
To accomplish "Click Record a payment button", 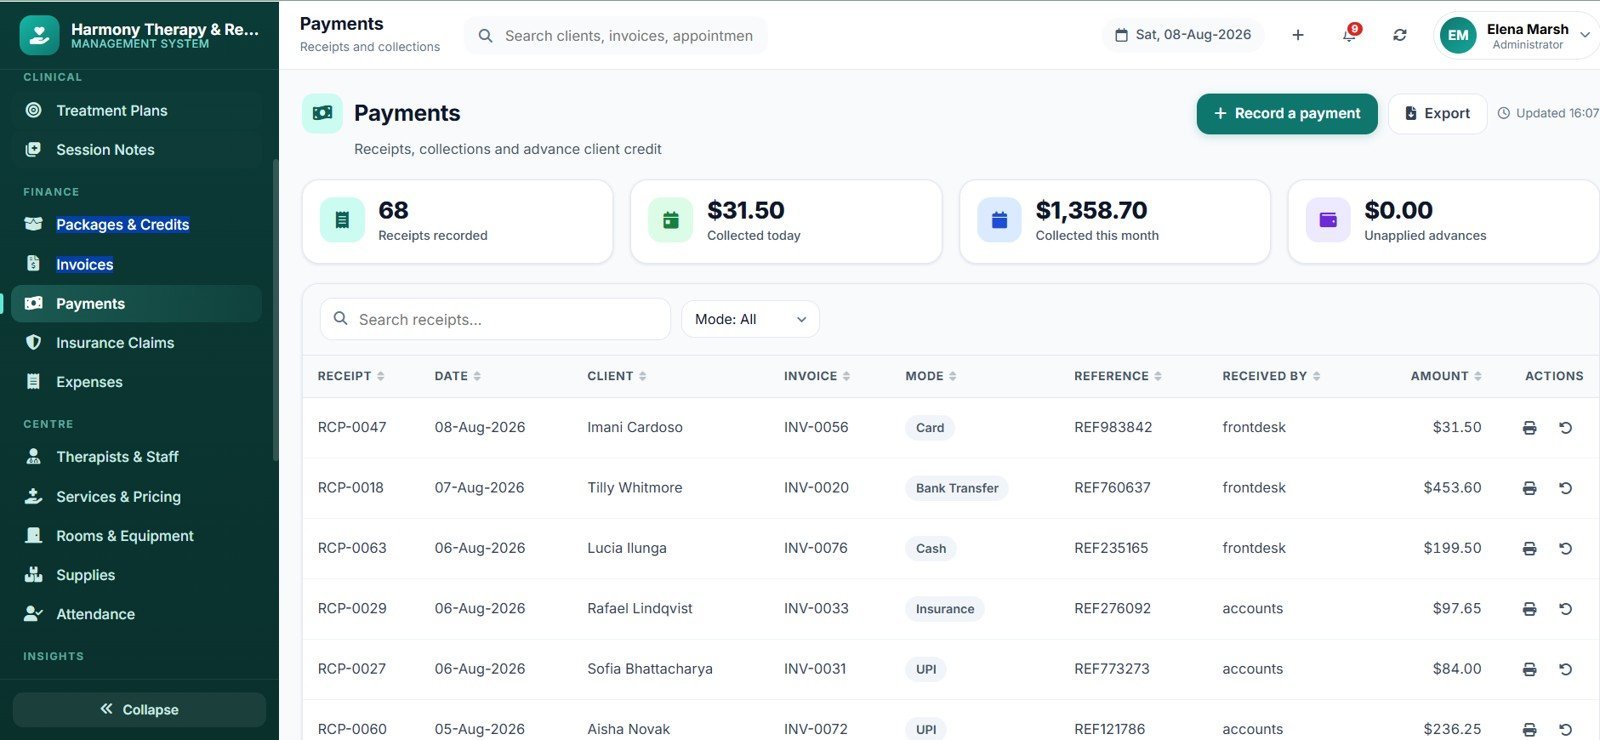I will [x=1287, y=113].
